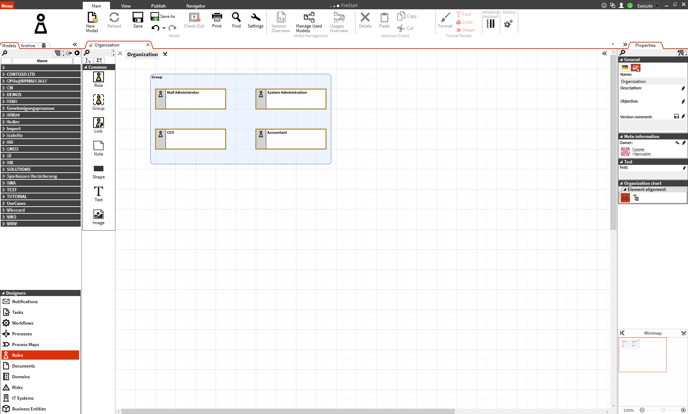The height and width of the screenshot is (414, 688).
Task: Select the Properties tab
Action: 645,45
